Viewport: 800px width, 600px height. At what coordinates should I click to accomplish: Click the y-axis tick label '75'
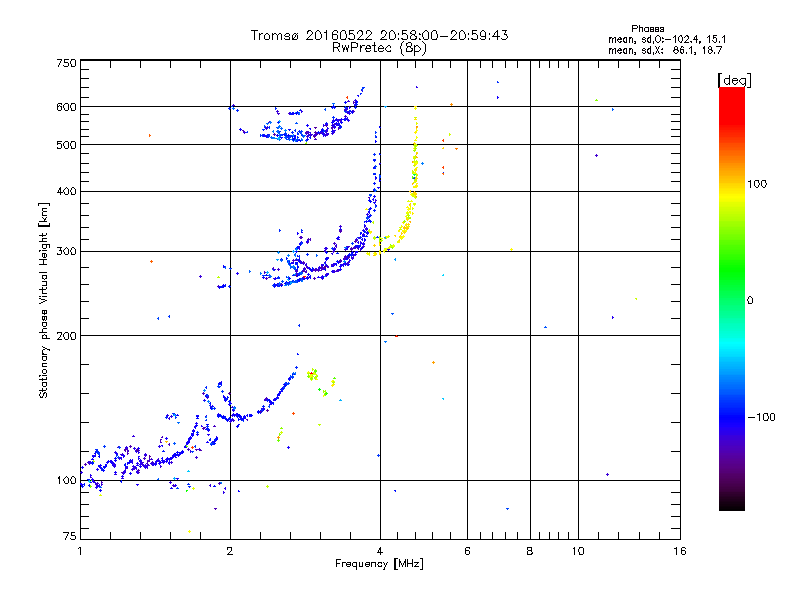point(70,536)
